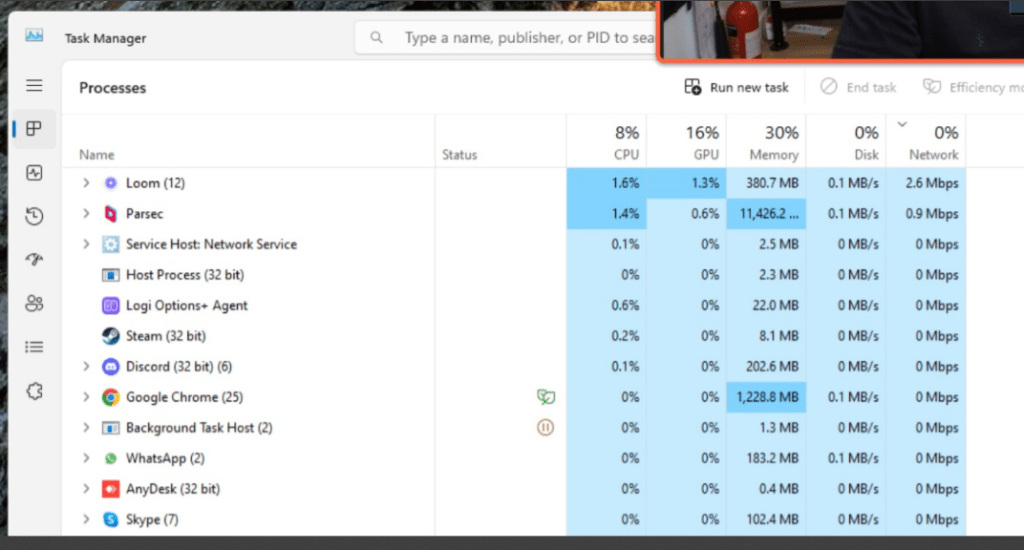Click Loom's 1.6% CPU value
The image size is (1024, 550).
pos(625,183)
